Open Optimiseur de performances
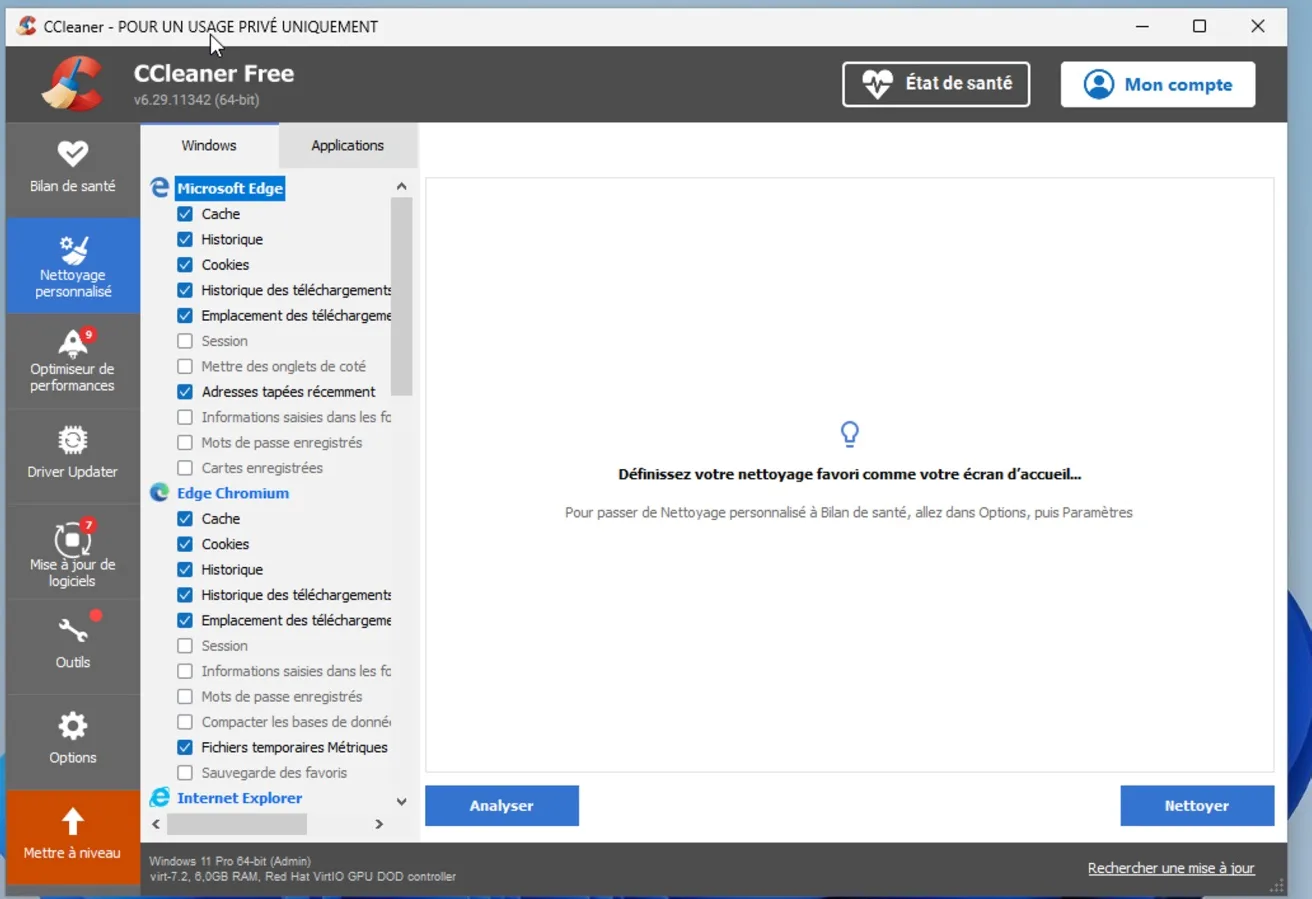This screenshot has width=1312, height=899. [72, 358]
